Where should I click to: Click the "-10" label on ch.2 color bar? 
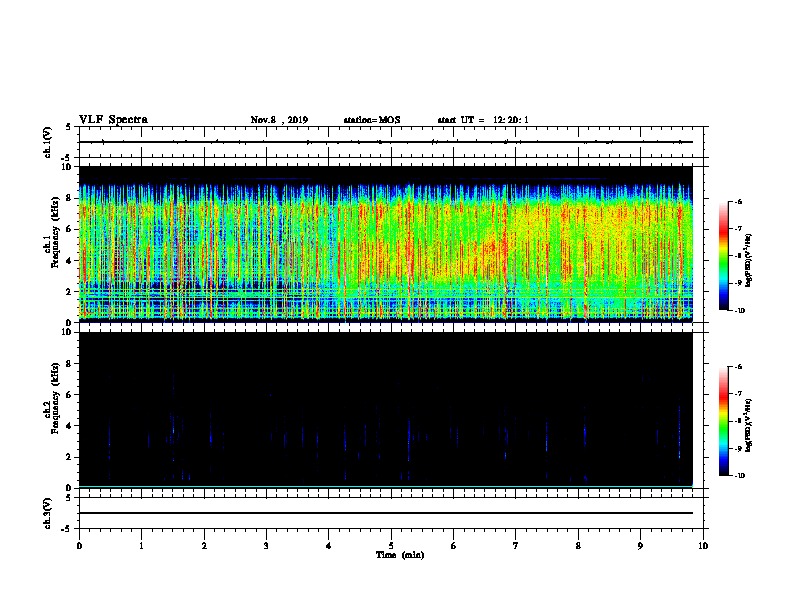coord(739,476)
